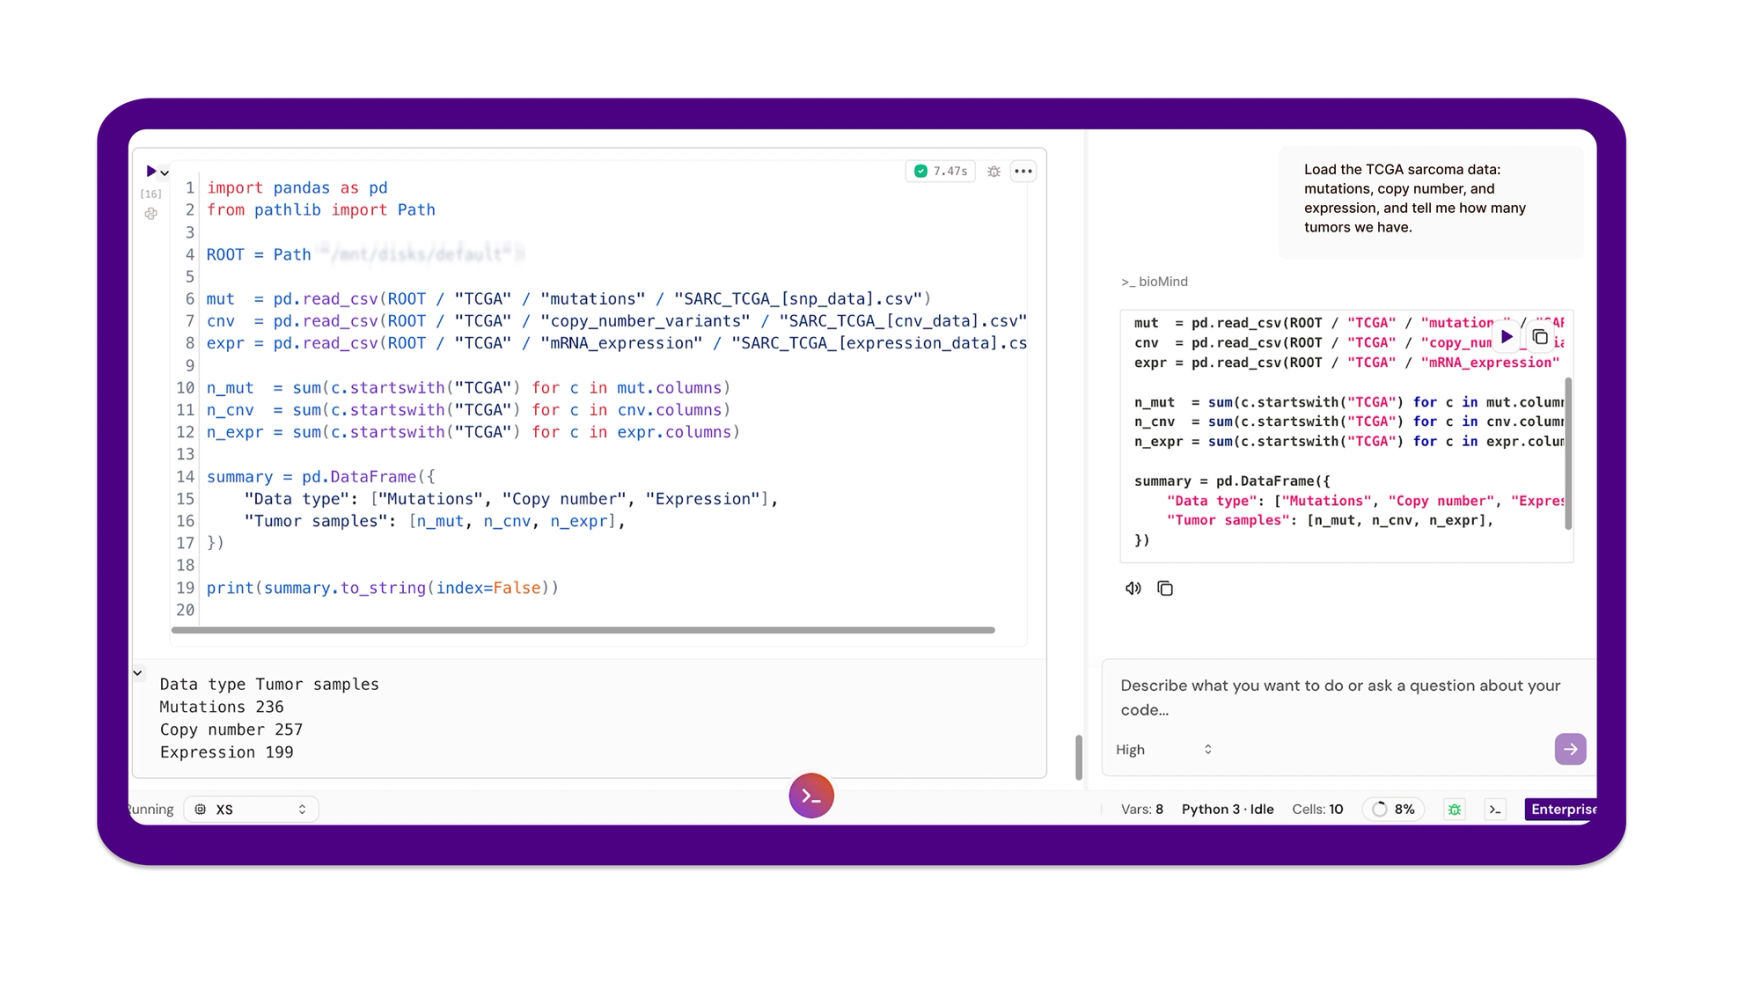The image size is (1760, 990).
Task: Collapse the cell output with the chevron
Action: tap(138, 673)
